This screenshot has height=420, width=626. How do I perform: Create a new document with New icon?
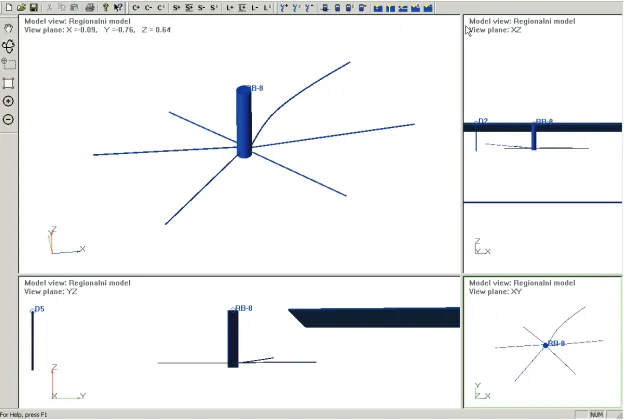[9, 8]
